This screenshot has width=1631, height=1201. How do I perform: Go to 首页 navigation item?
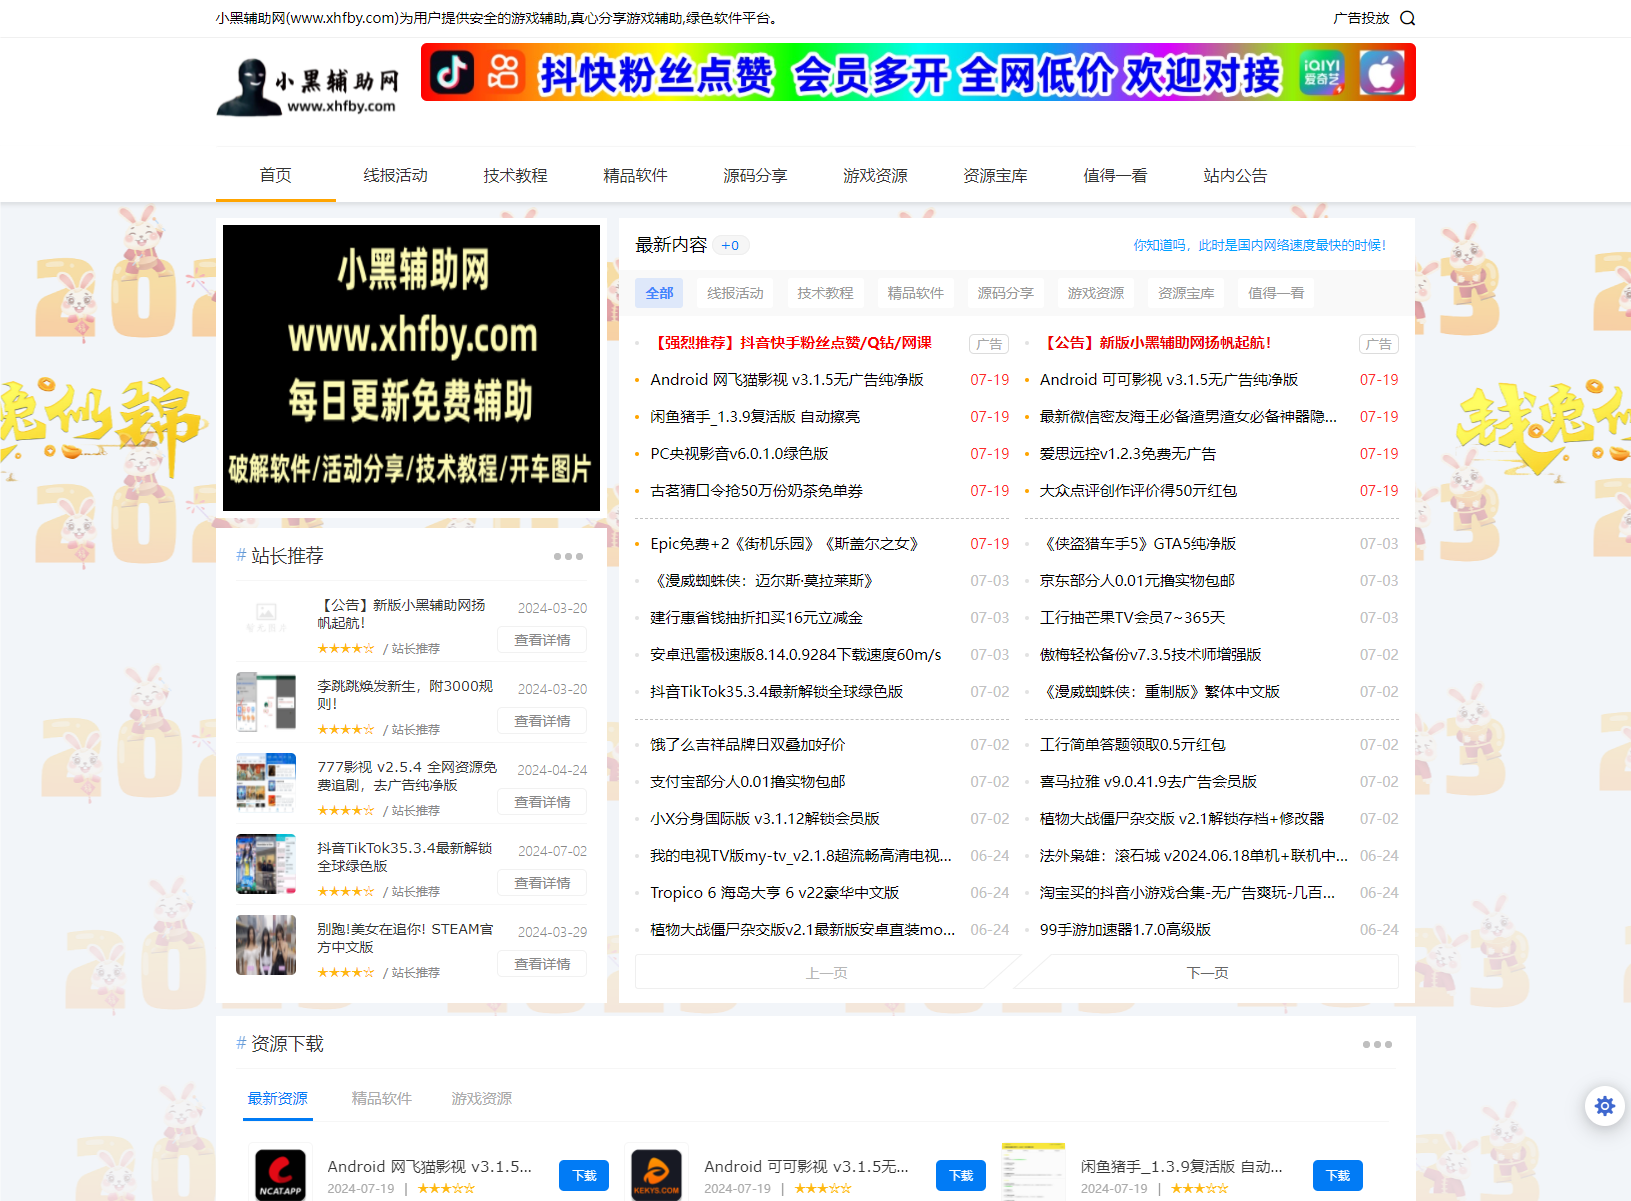coord(276,175)
